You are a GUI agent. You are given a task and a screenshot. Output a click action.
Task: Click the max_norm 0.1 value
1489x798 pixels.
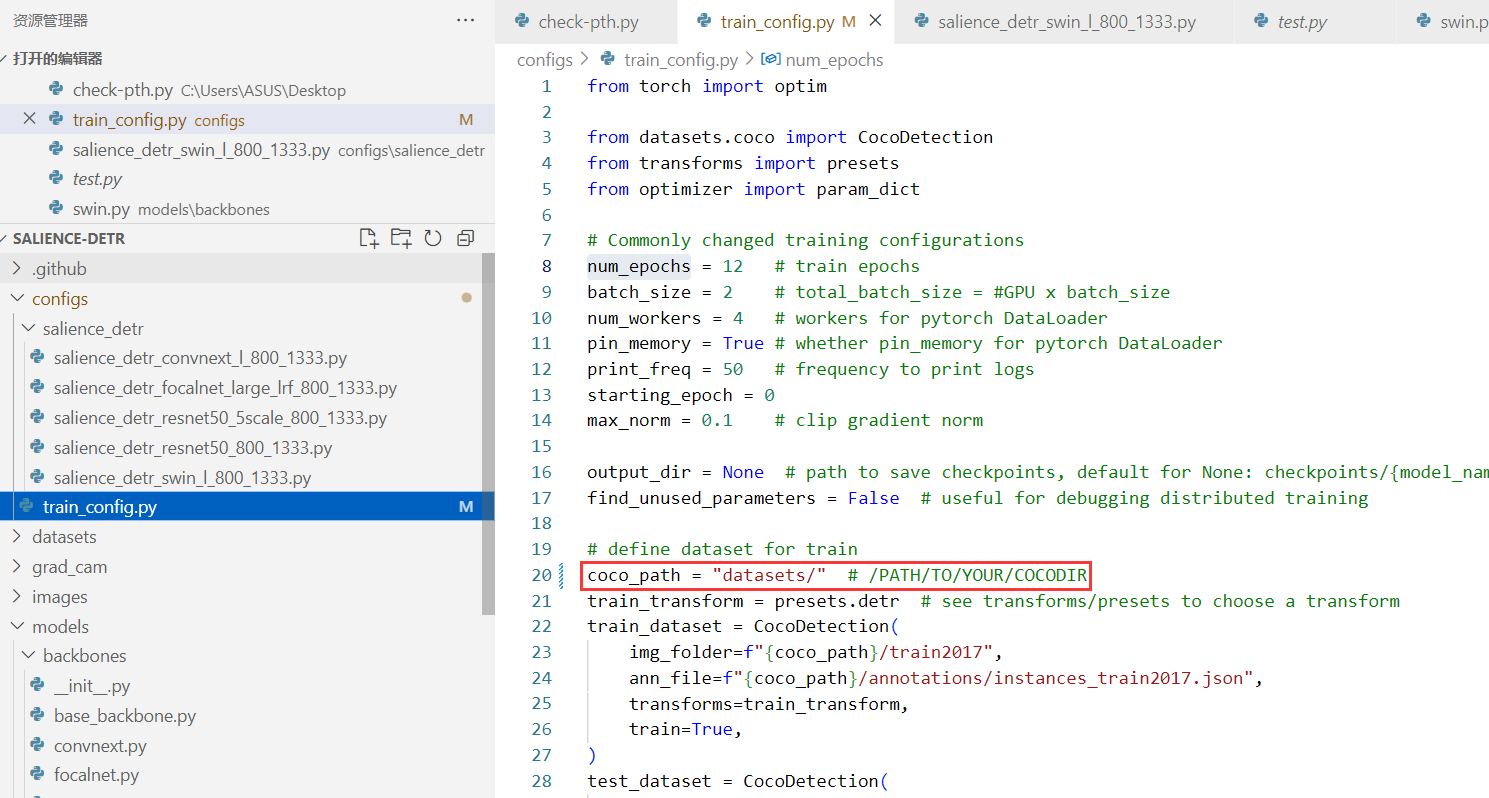click(x=717, y=420)
